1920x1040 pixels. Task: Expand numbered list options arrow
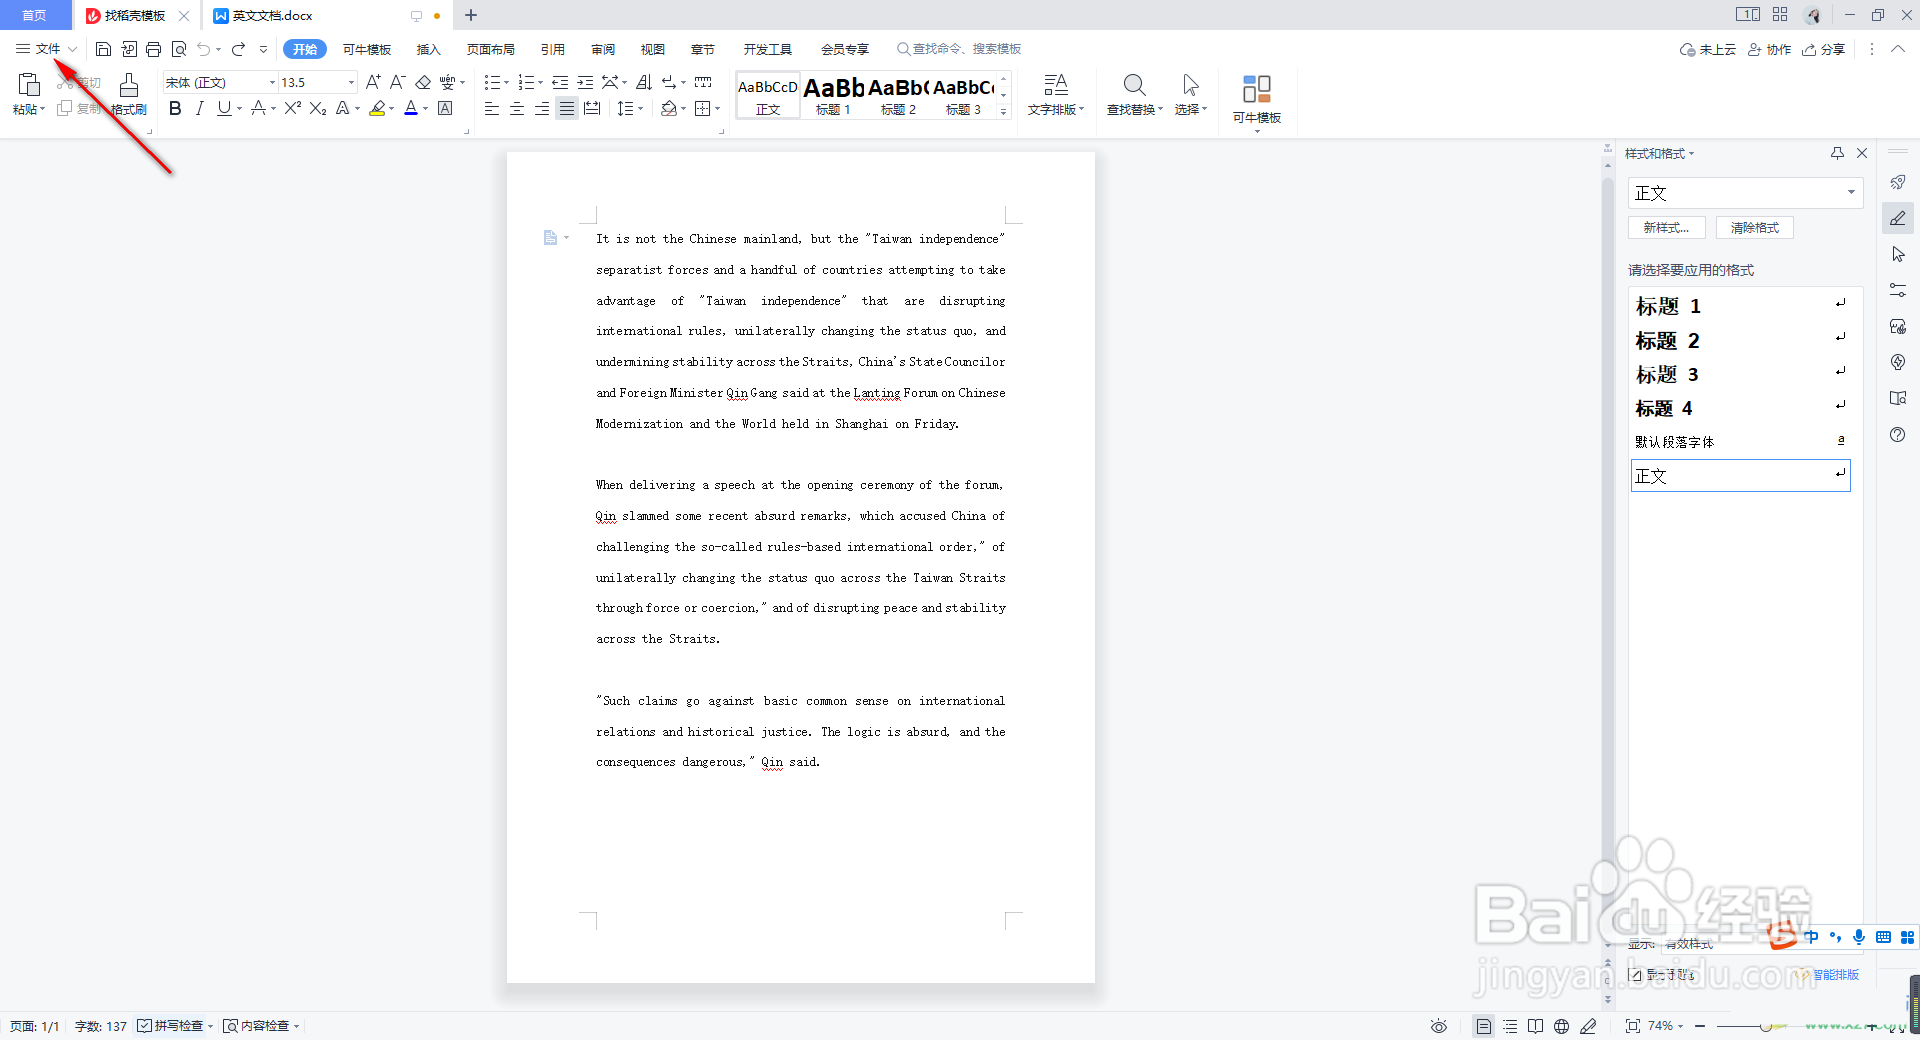pyautogui.click(x=541, y=83)
